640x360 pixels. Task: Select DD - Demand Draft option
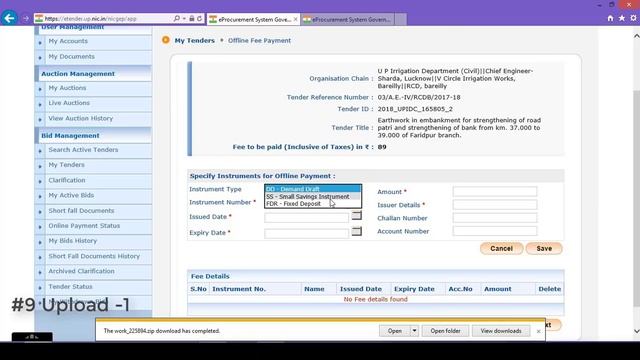(x=313, y=189)
